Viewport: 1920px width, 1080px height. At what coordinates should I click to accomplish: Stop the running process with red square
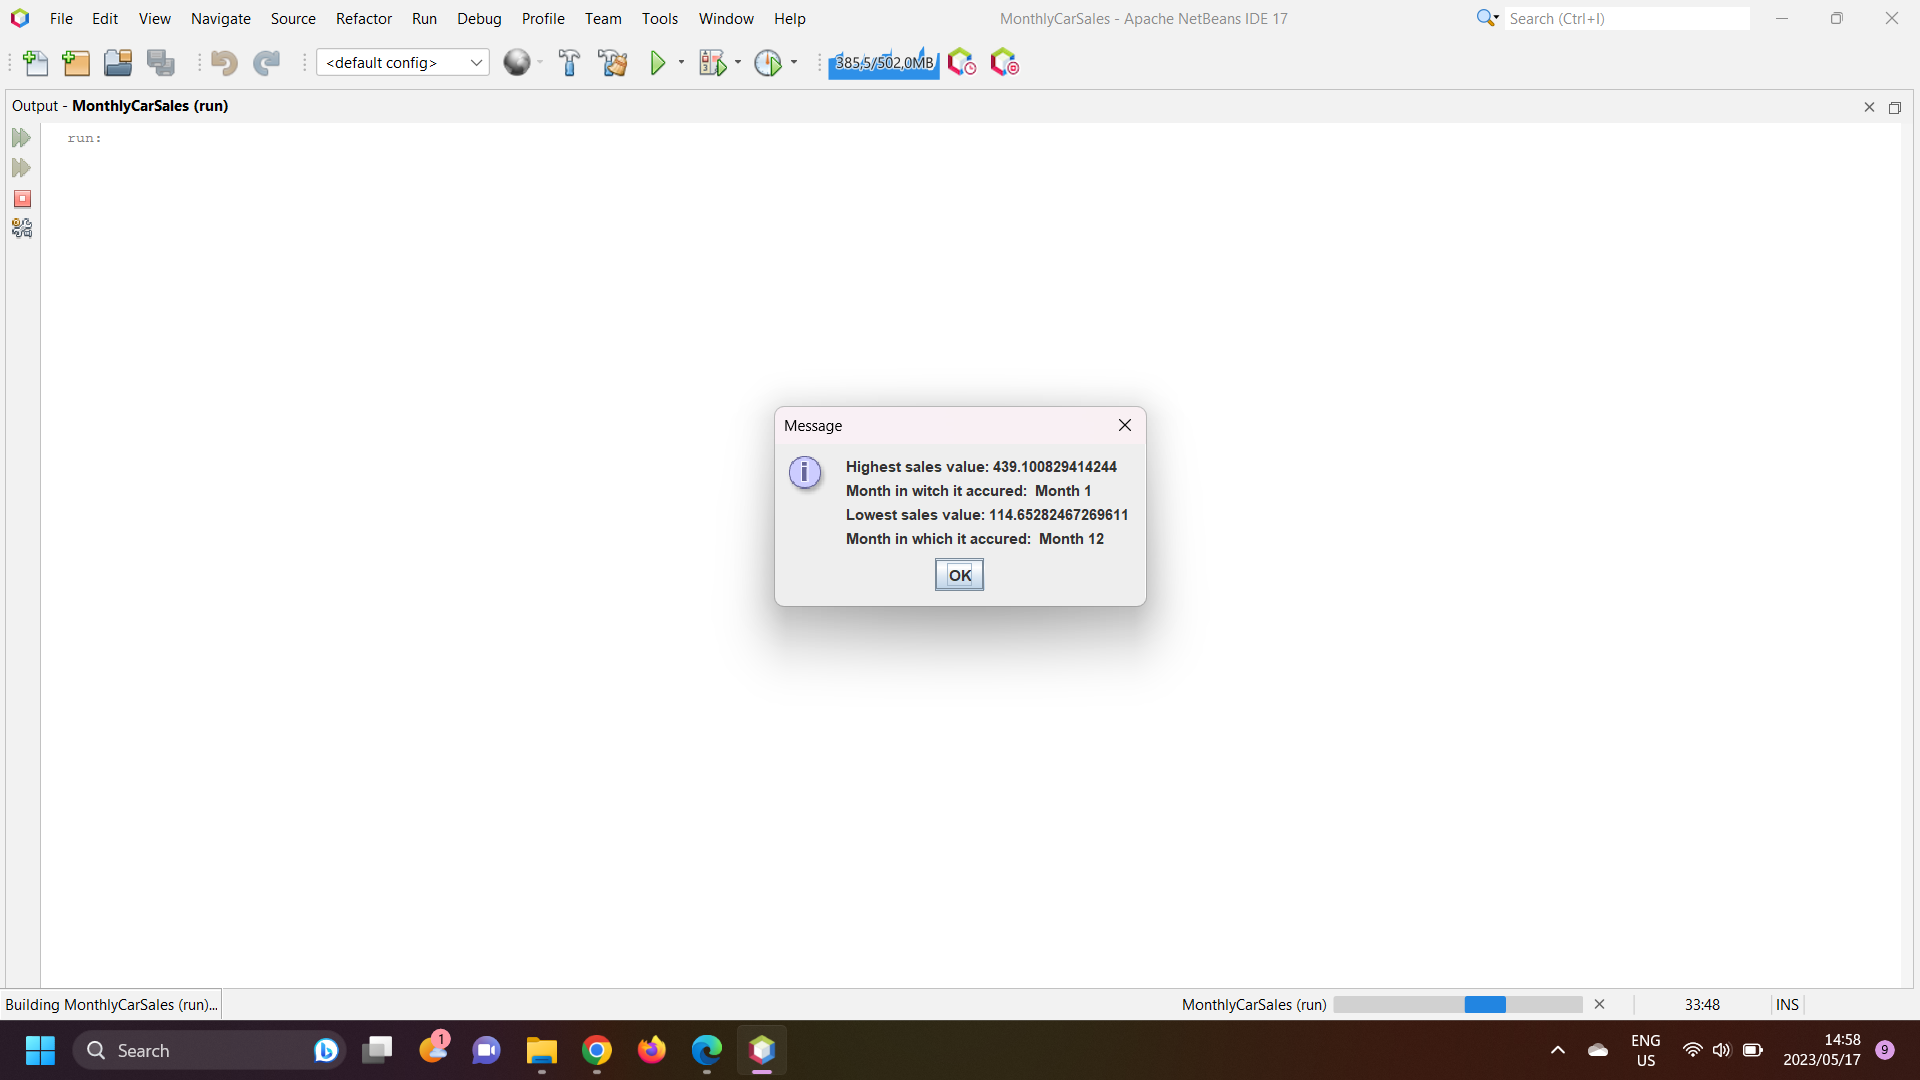[x=22, y=199]
